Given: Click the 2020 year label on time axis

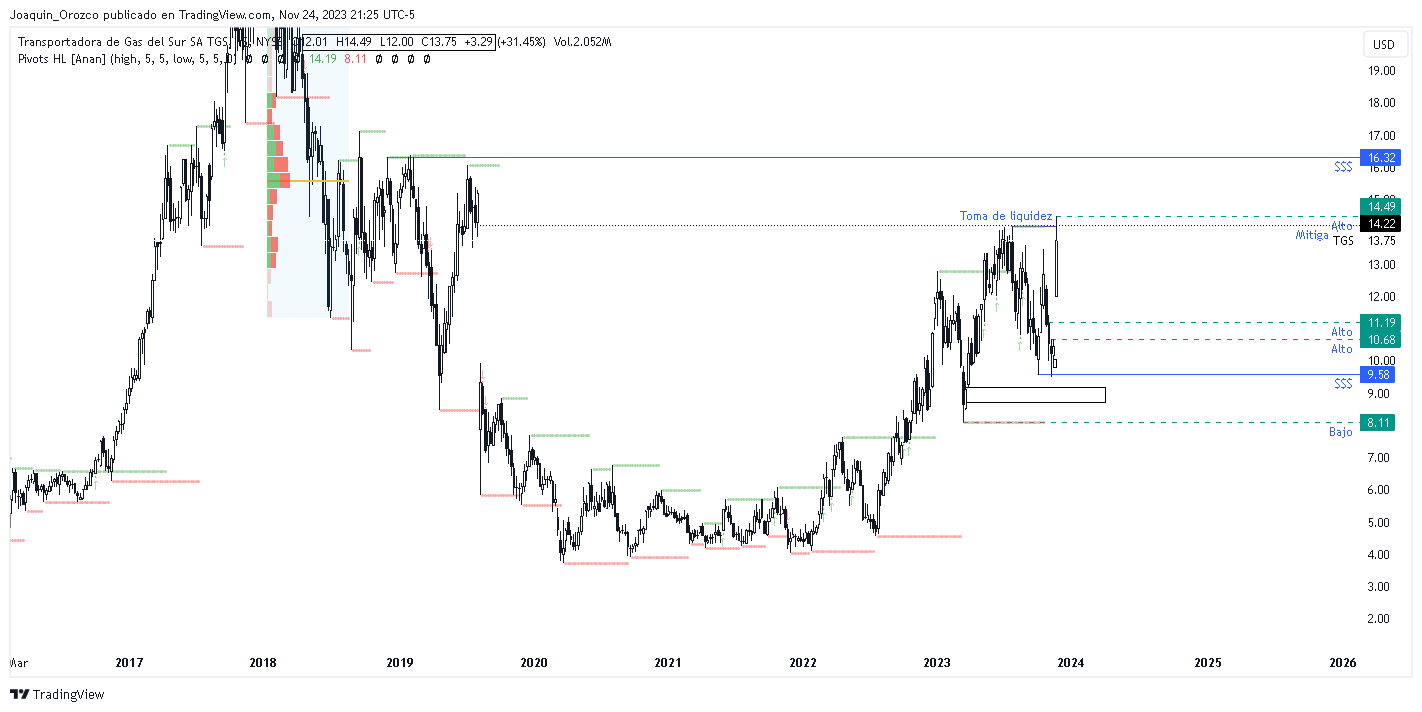Looking at the screenshot, I should (534, 662).
